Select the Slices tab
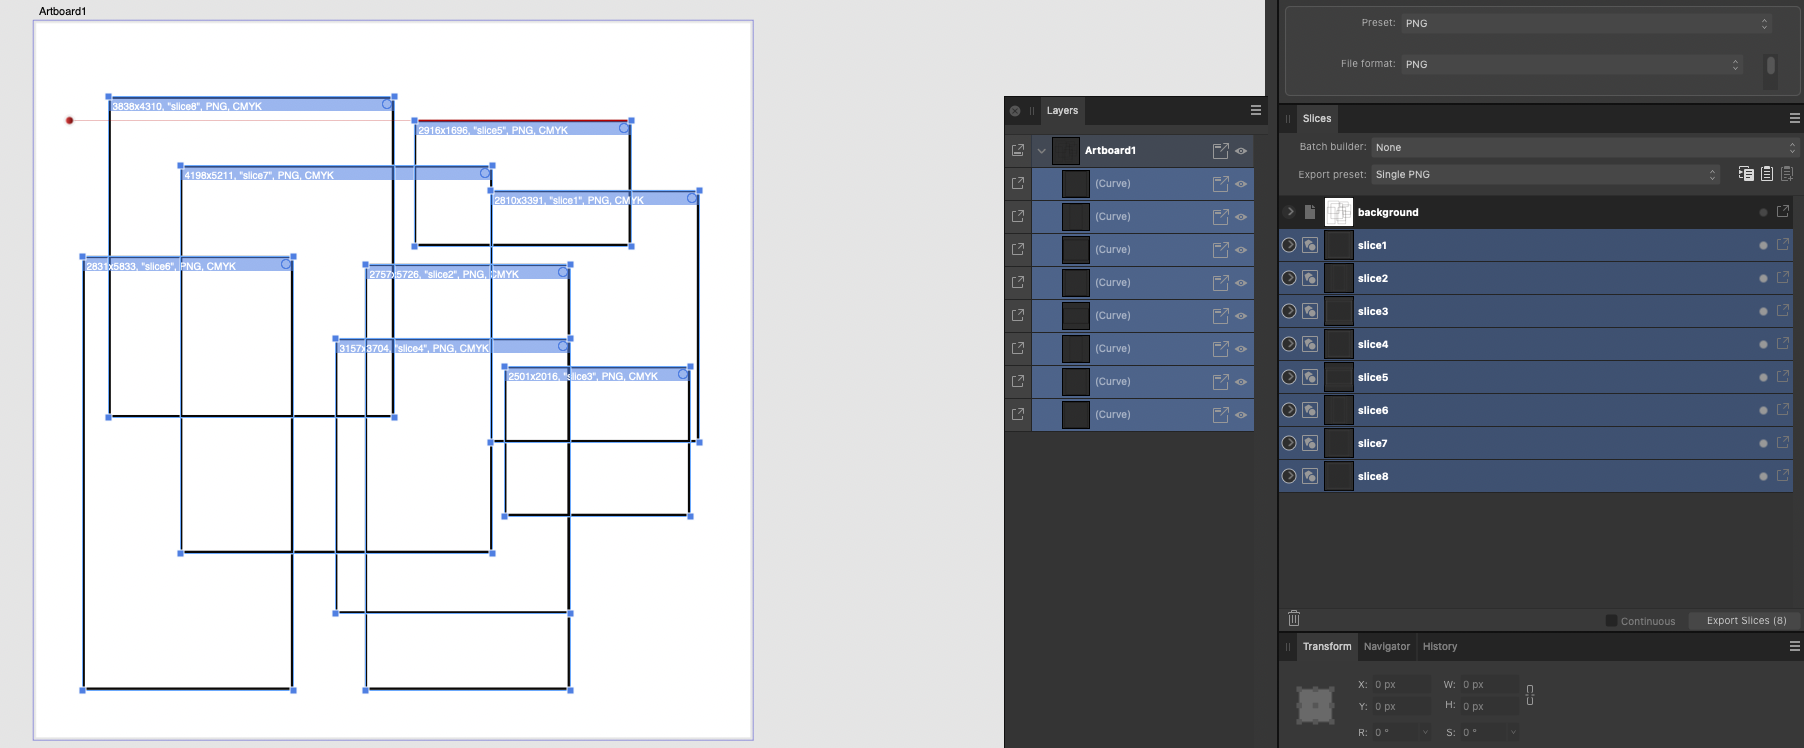Screen dimensions: 1804x748 [1317, 118]
